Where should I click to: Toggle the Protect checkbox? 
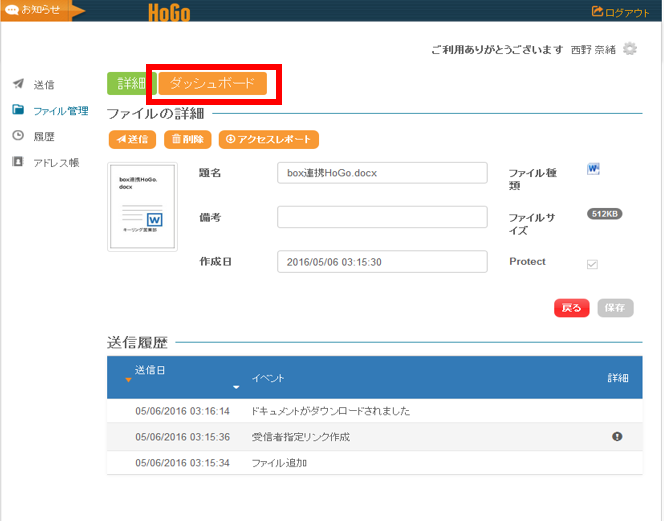pos(592,263)
